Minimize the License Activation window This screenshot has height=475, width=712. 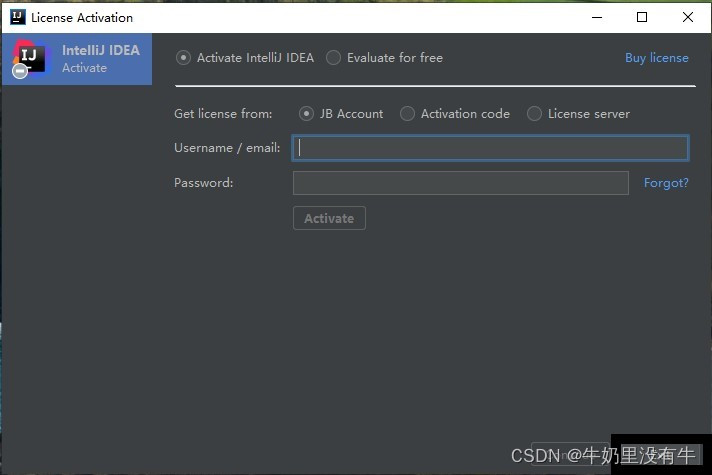point(597,17)
